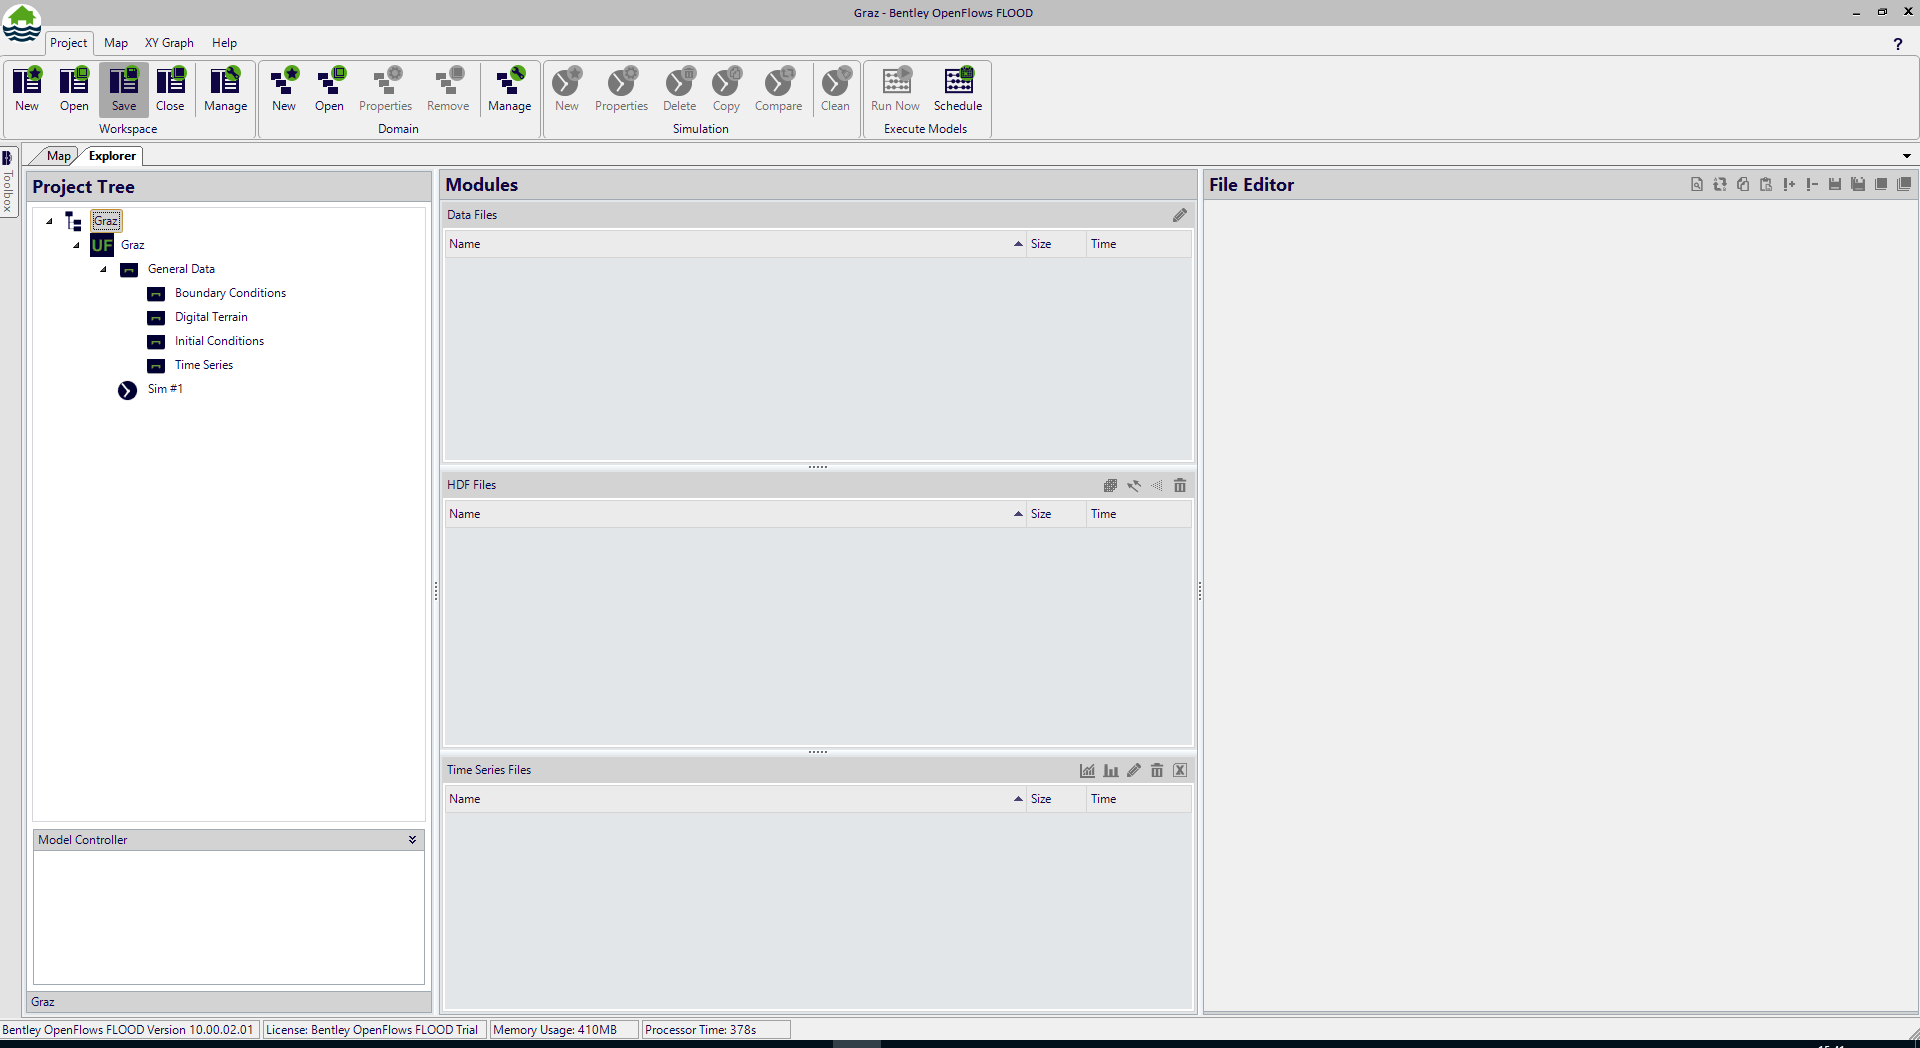Click the Domain Properties button

pyautogui.click(x=386, y=89)
